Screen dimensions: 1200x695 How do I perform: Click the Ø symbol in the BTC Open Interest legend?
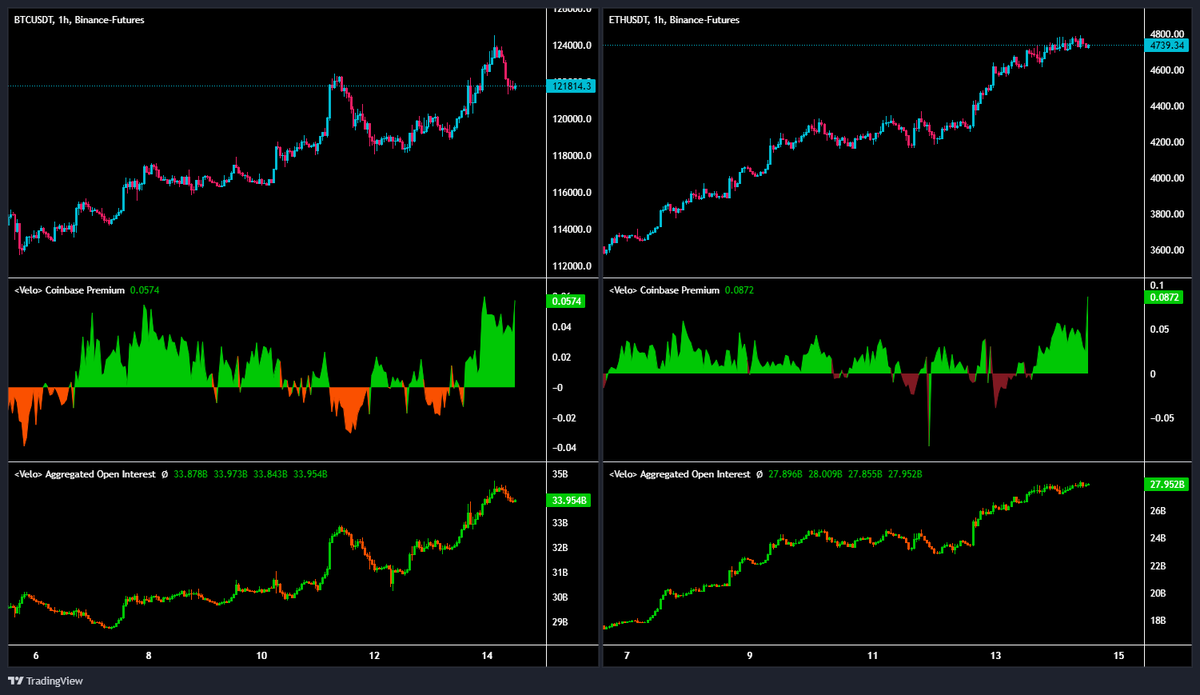click(165, 474)
